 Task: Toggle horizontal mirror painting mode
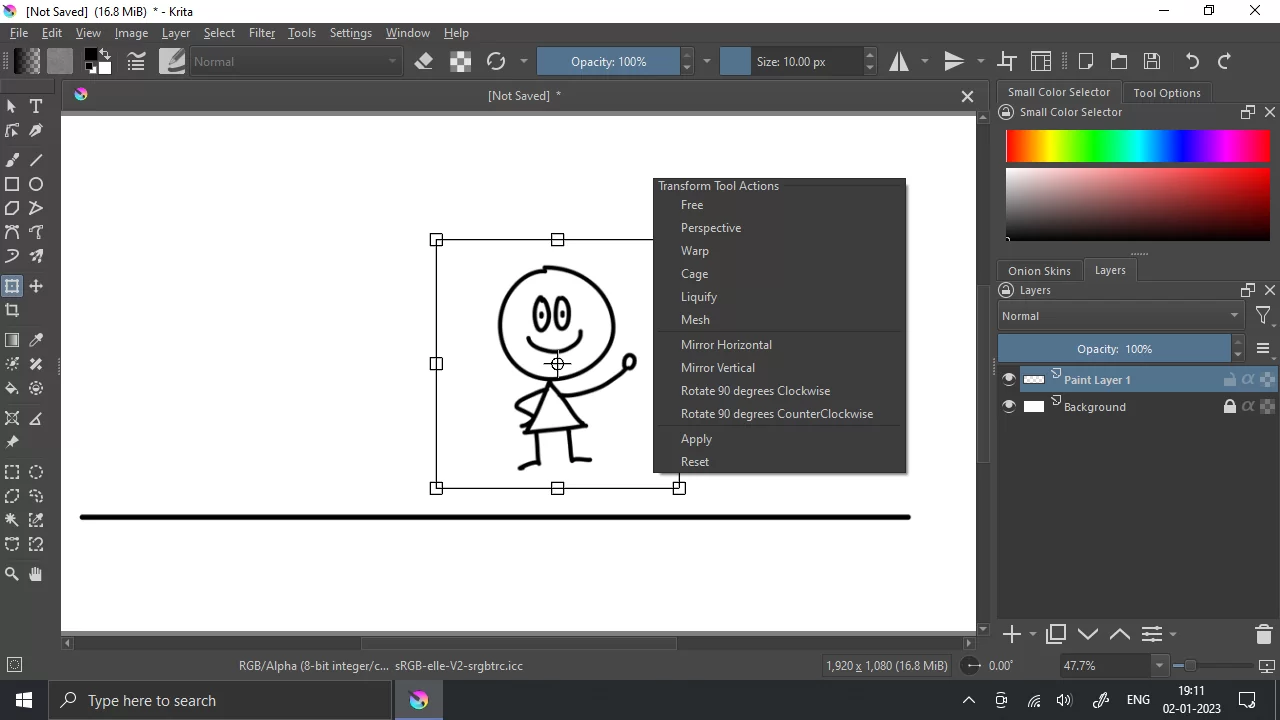tap(899, 61)
